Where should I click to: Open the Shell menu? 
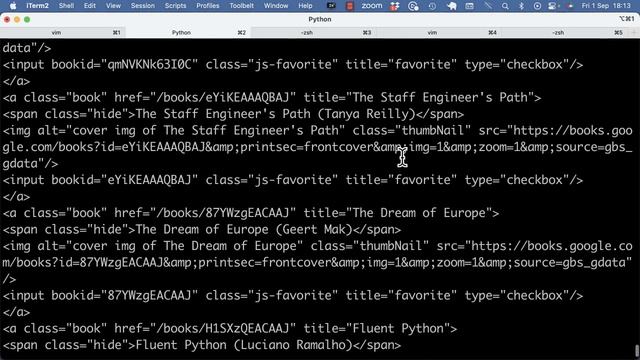click(66, 6)
